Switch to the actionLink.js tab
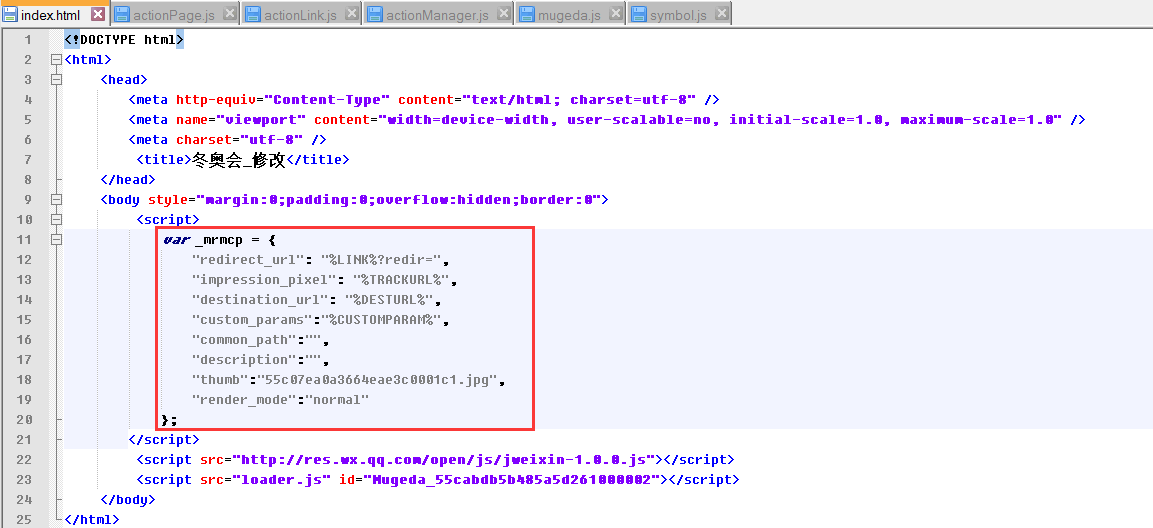 (300, 15)
